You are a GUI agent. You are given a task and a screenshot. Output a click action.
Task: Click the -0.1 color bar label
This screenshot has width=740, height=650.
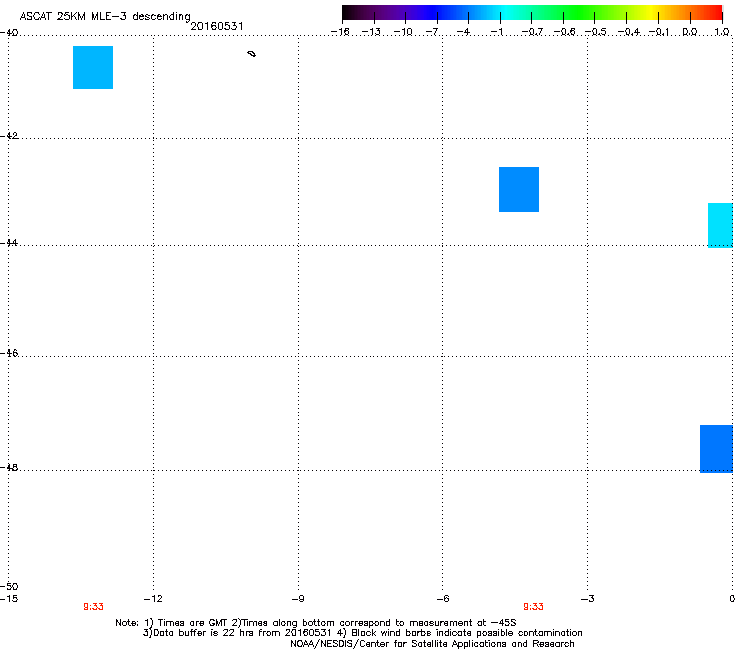(659, 32)
